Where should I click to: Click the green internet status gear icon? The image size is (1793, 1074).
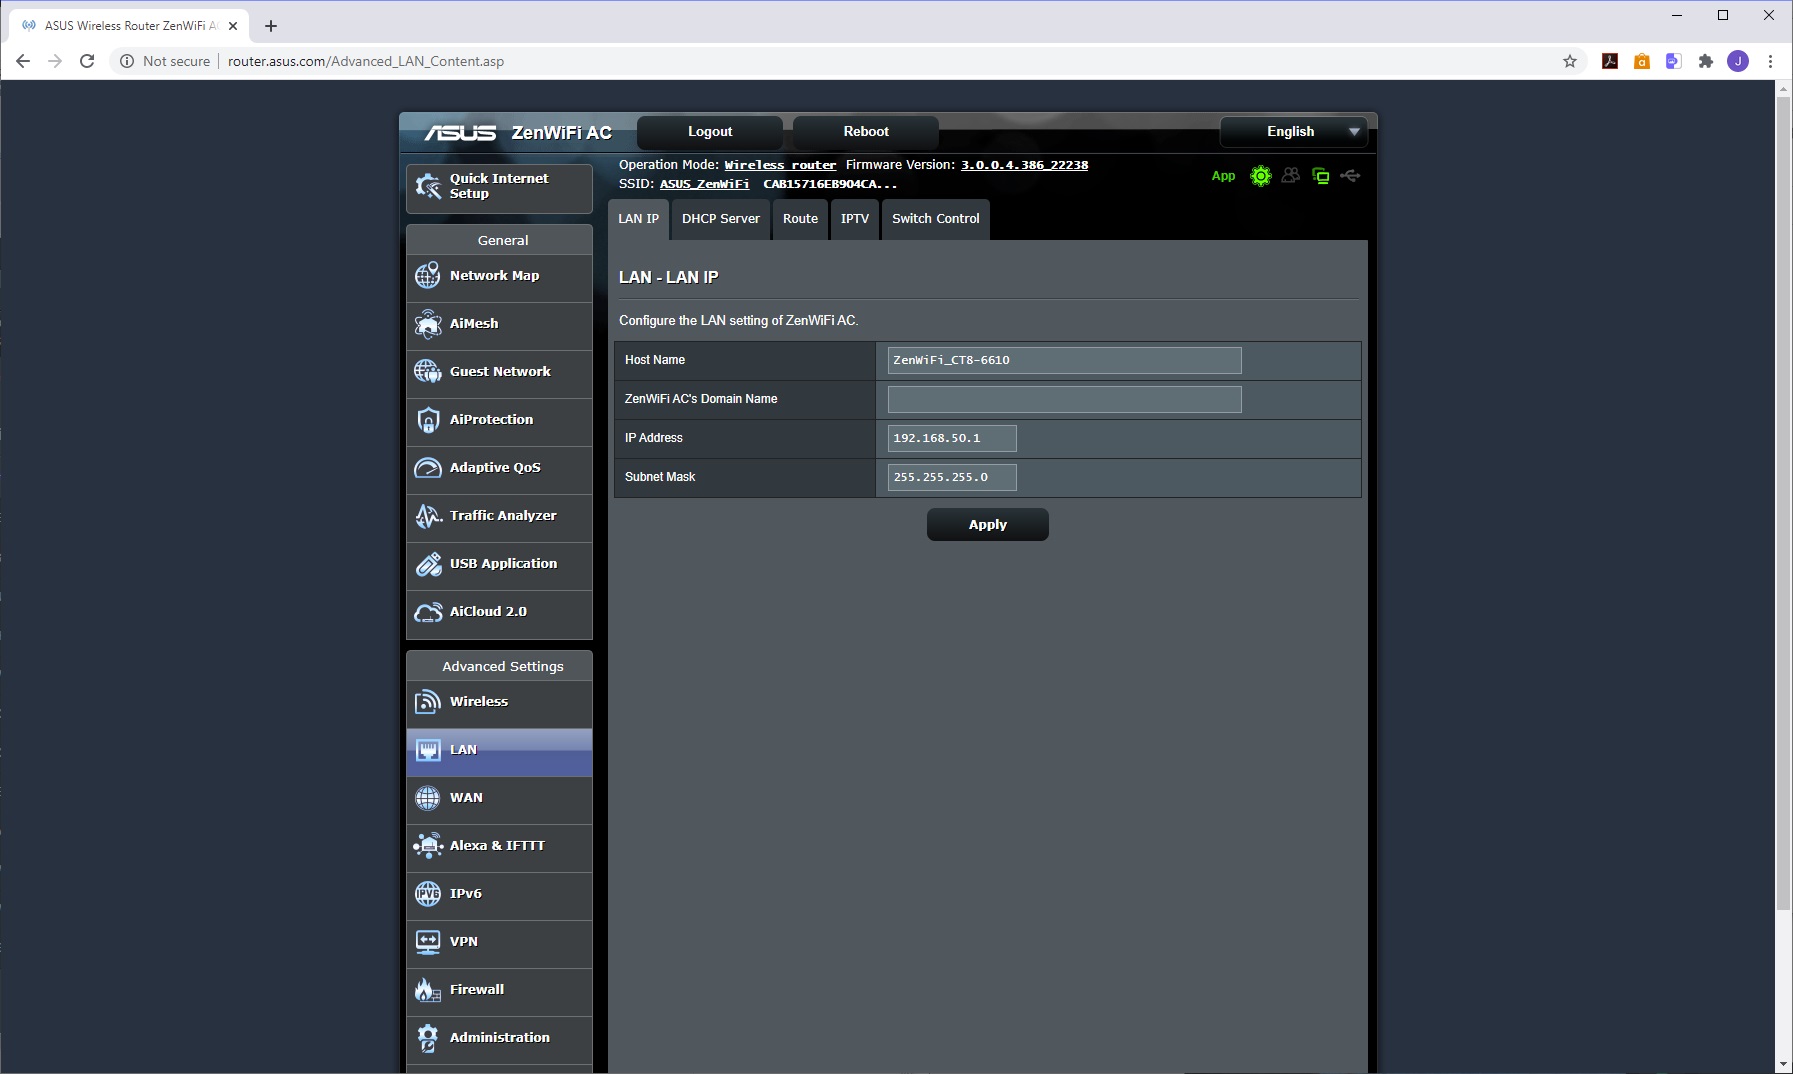point(1261,176)
